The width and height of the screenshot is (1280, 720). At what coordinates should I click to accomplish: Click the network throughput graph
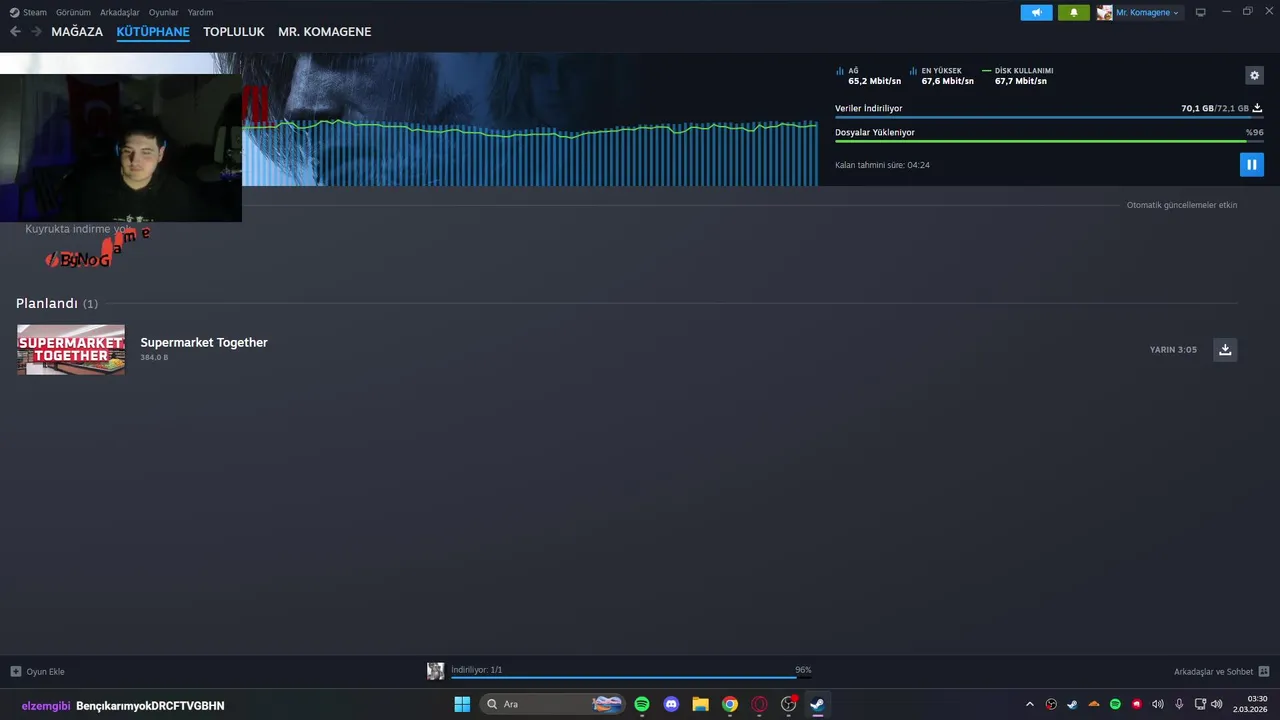tap(530, 152)
